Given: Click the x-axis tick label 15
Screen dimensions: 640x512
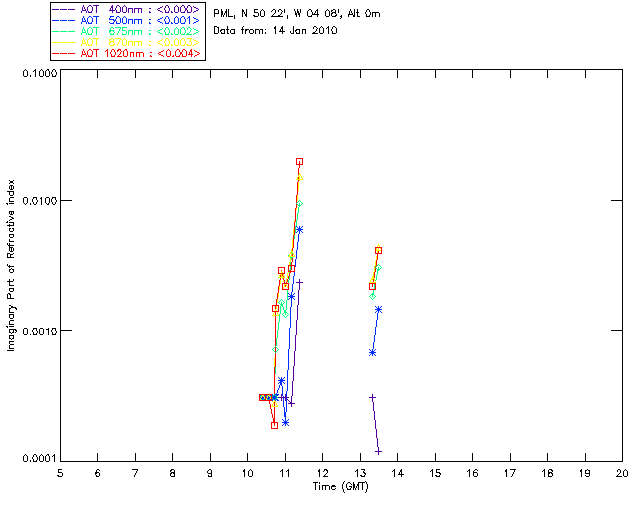Looking at the screenshot, I should pos(435,473).
